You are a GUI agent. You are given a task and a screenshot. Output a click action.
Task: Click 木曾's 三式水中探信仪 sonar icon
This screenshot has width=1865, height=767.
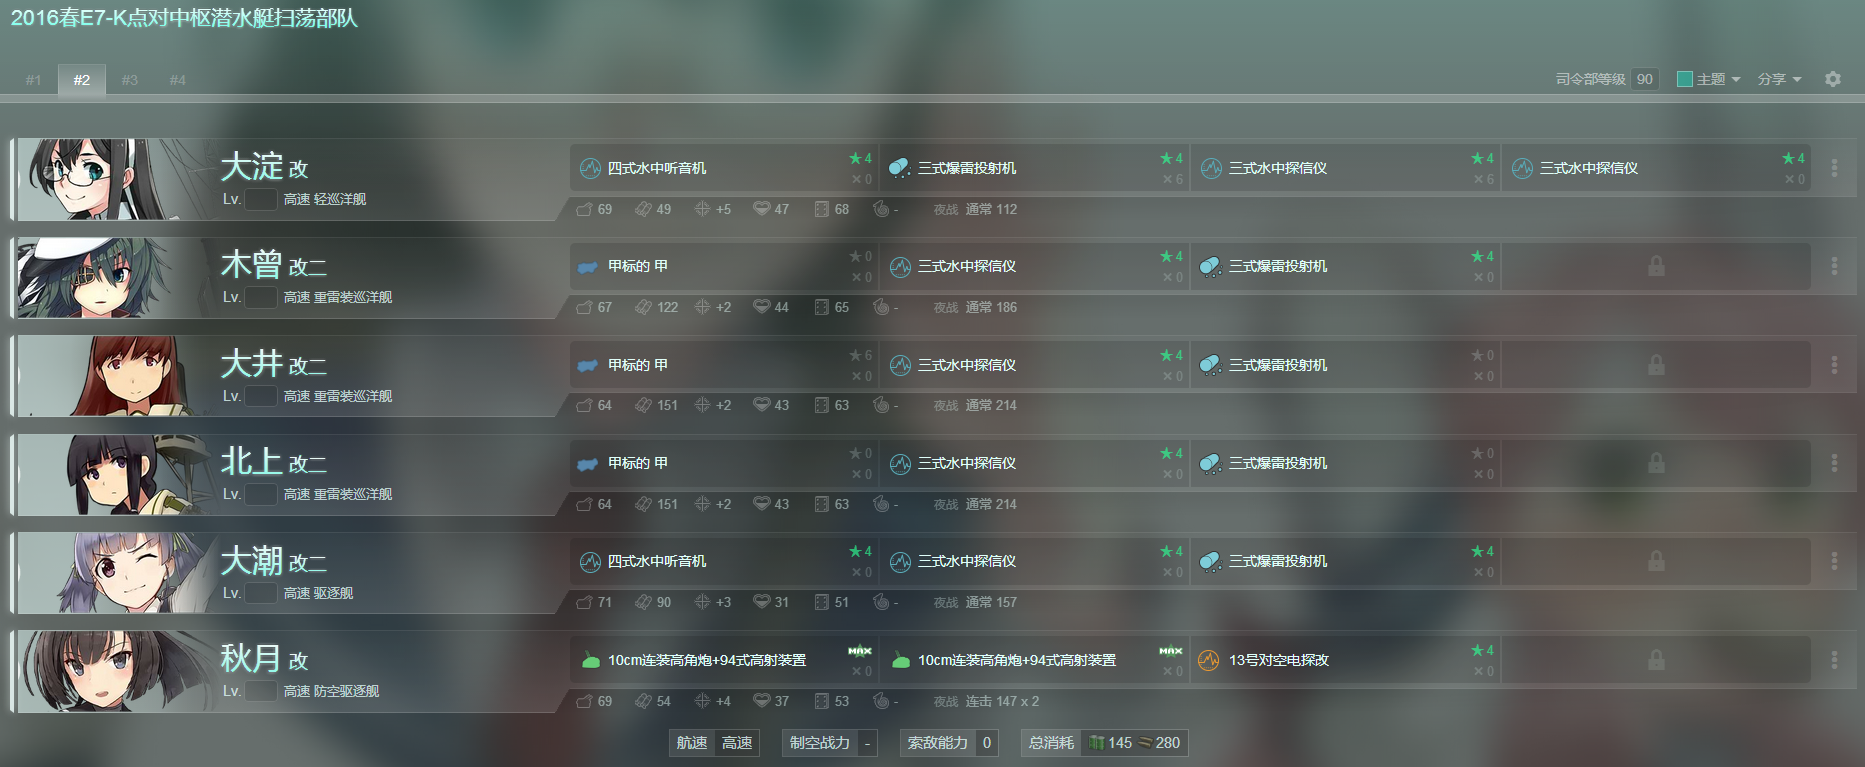coord(900,267)
